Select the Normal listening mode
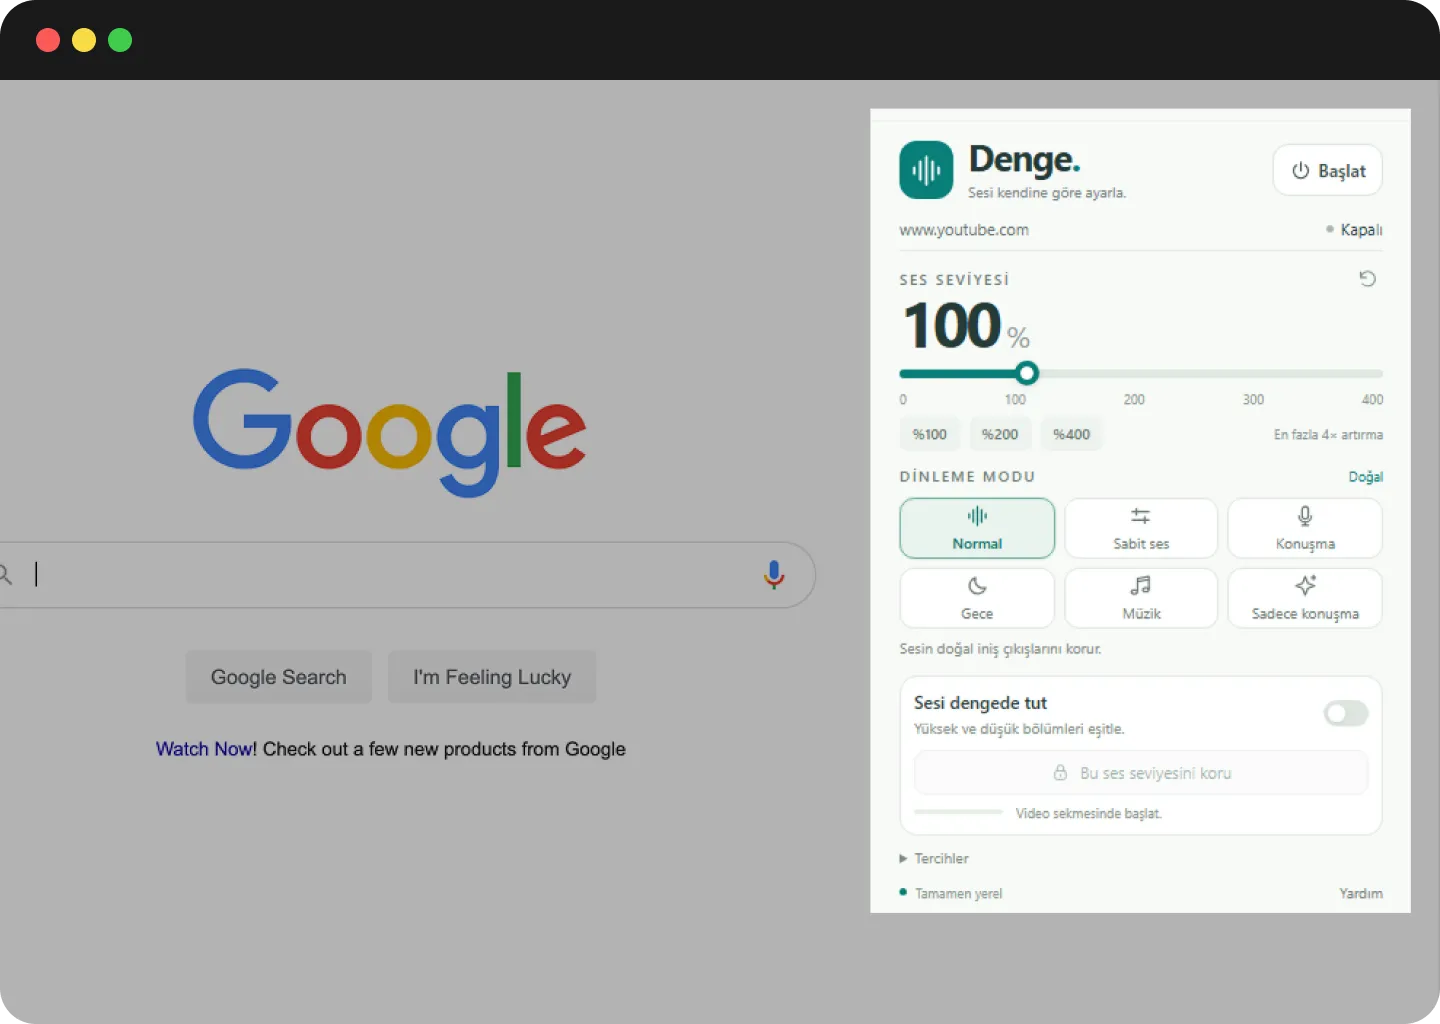The image size is (1440, 1024). click(977, 528)
